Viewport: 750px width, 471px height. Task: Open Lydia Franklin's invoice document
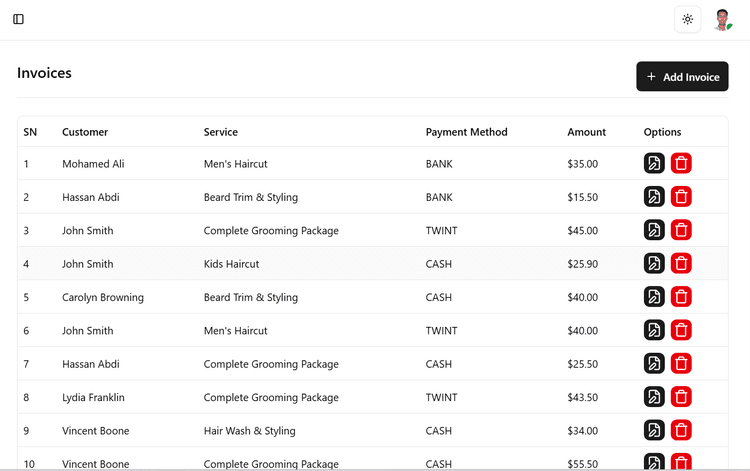[x=654, y=397]
